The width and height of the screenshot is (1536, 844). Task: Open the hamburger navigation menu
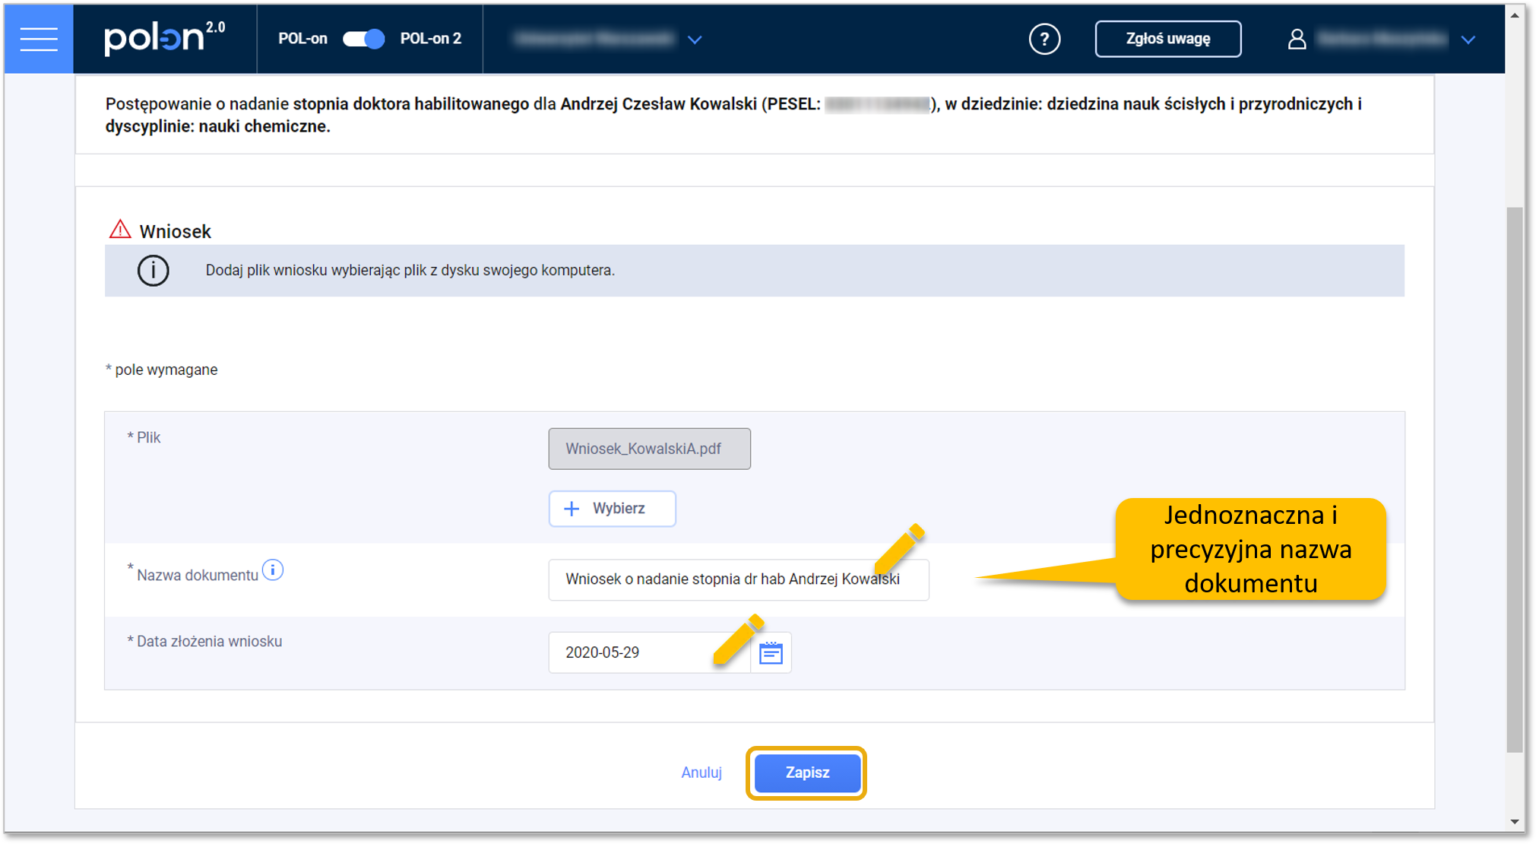38,39
